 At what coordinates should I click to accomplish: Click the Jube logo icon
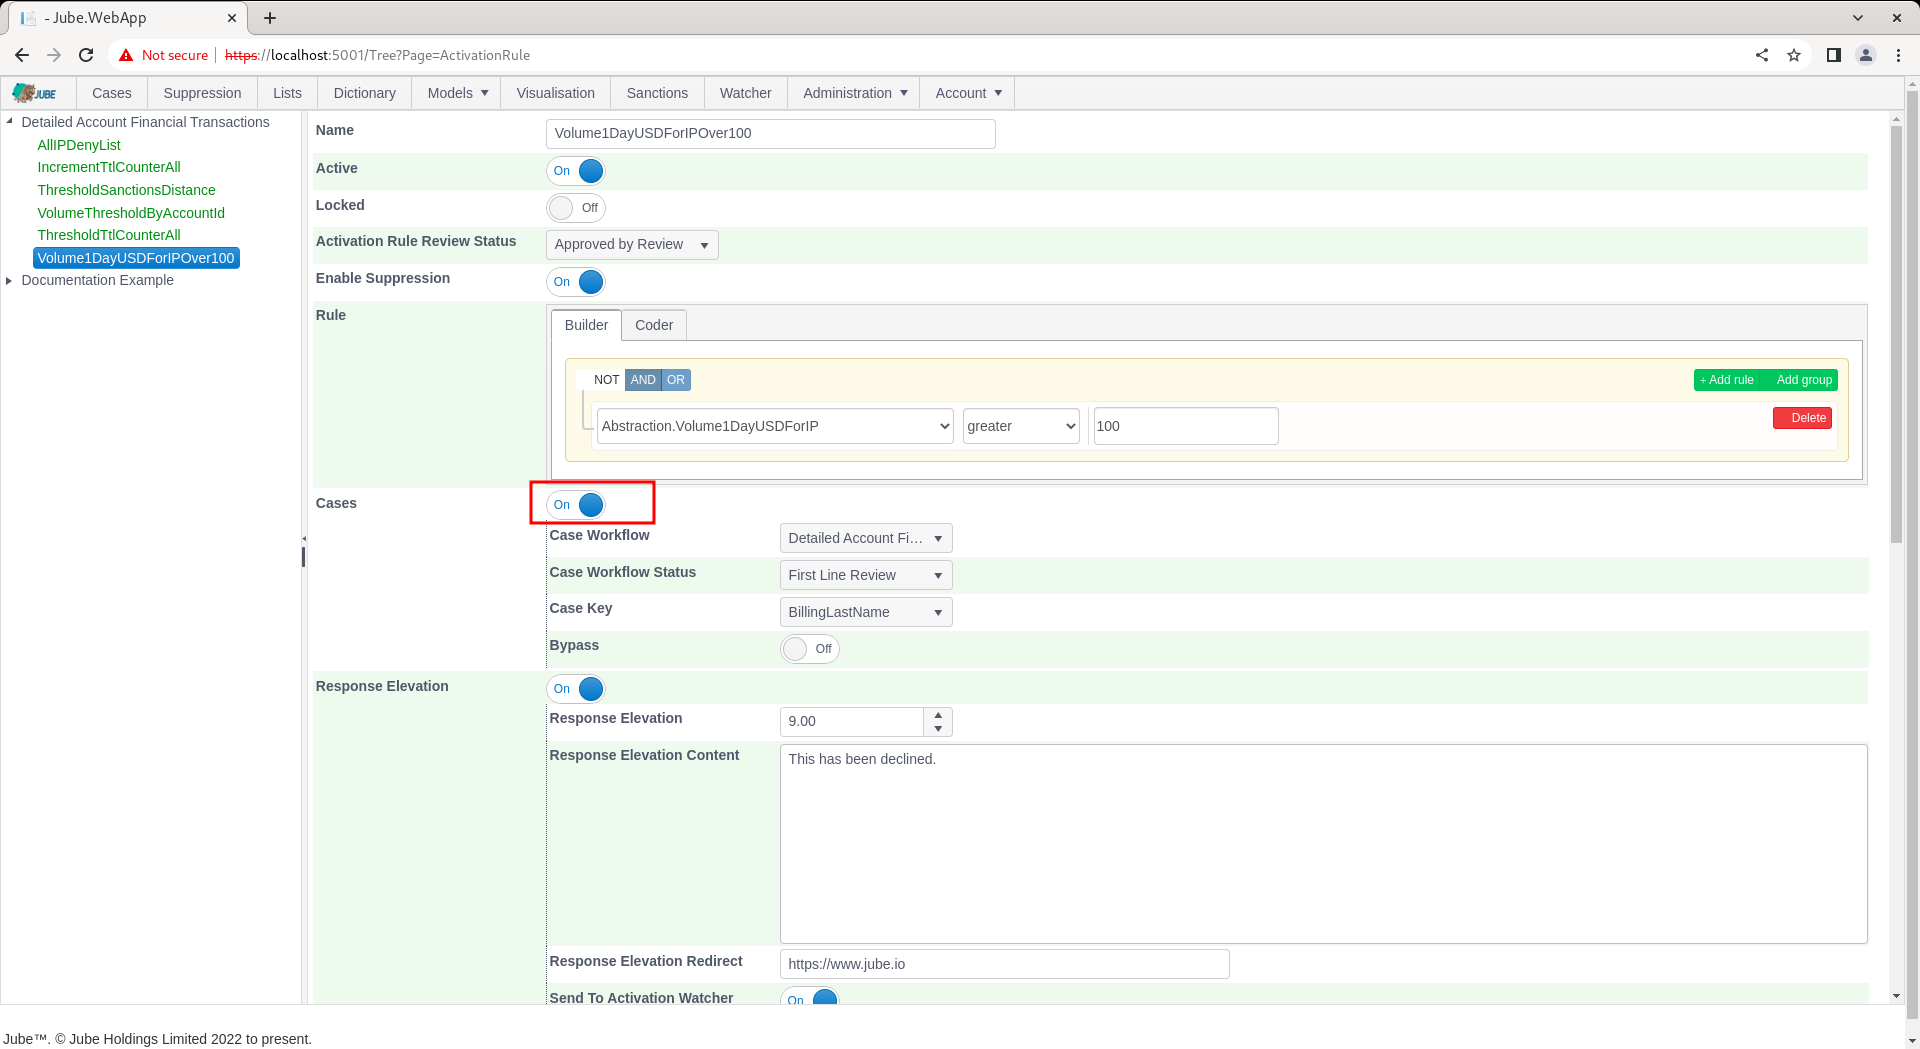point(35,93)
